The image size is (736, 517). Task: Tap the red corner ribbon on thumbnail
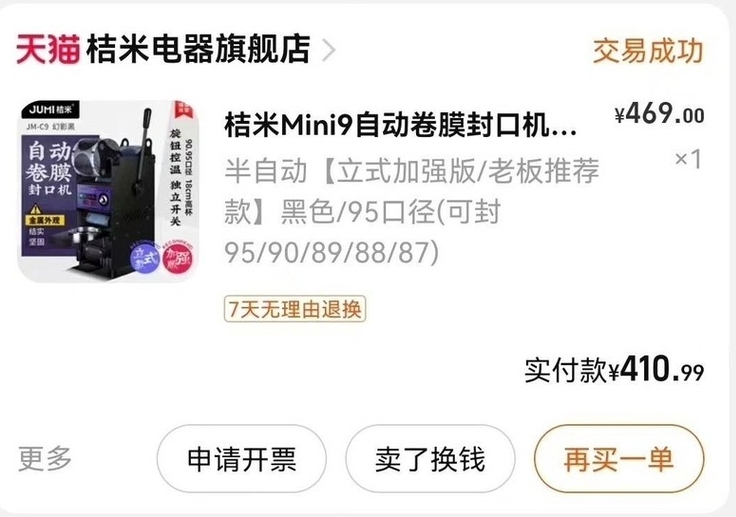184,110
